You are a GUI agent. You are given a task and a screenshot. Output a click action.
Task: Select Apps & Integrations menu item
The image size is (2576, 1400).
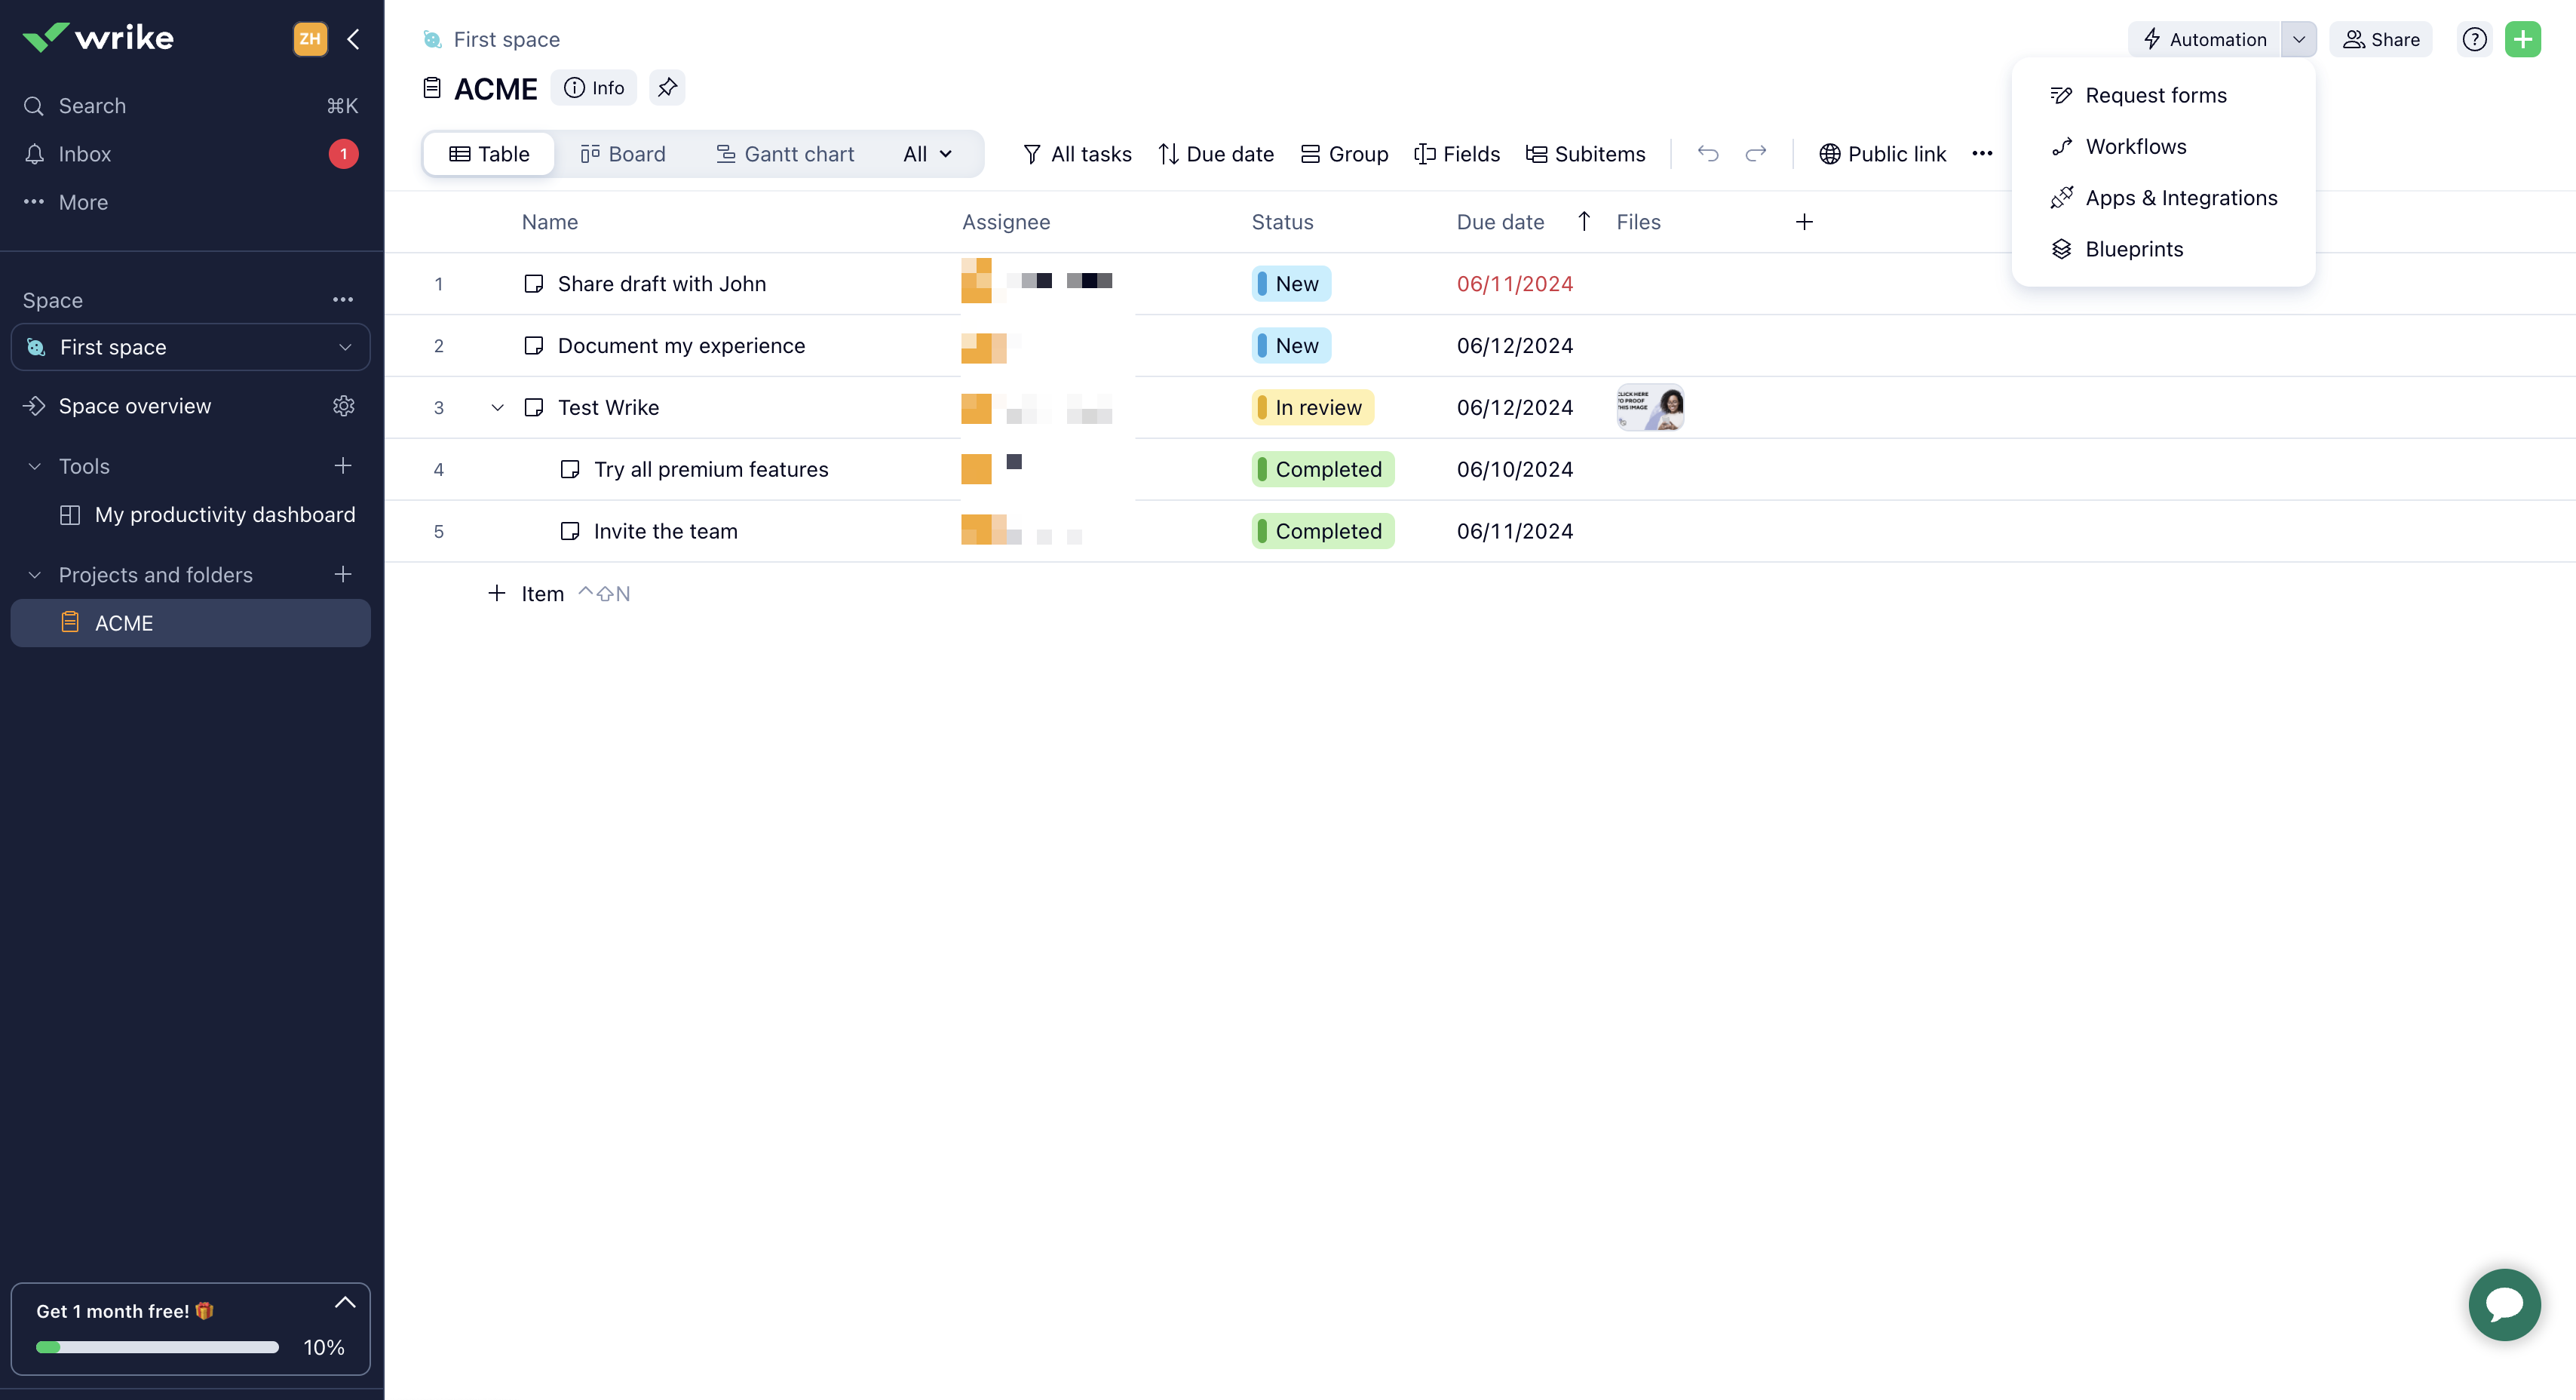(2163, 198)
